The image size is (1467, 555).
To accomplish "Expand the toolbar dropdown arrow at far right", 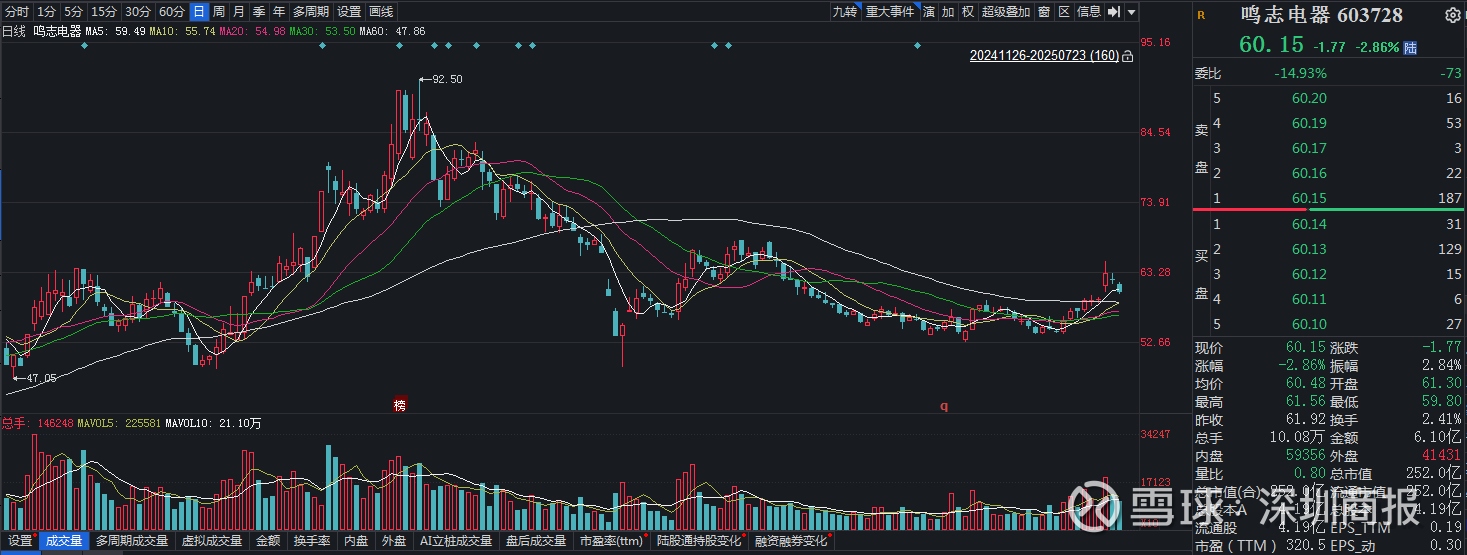I will [x=1131, y=12].
